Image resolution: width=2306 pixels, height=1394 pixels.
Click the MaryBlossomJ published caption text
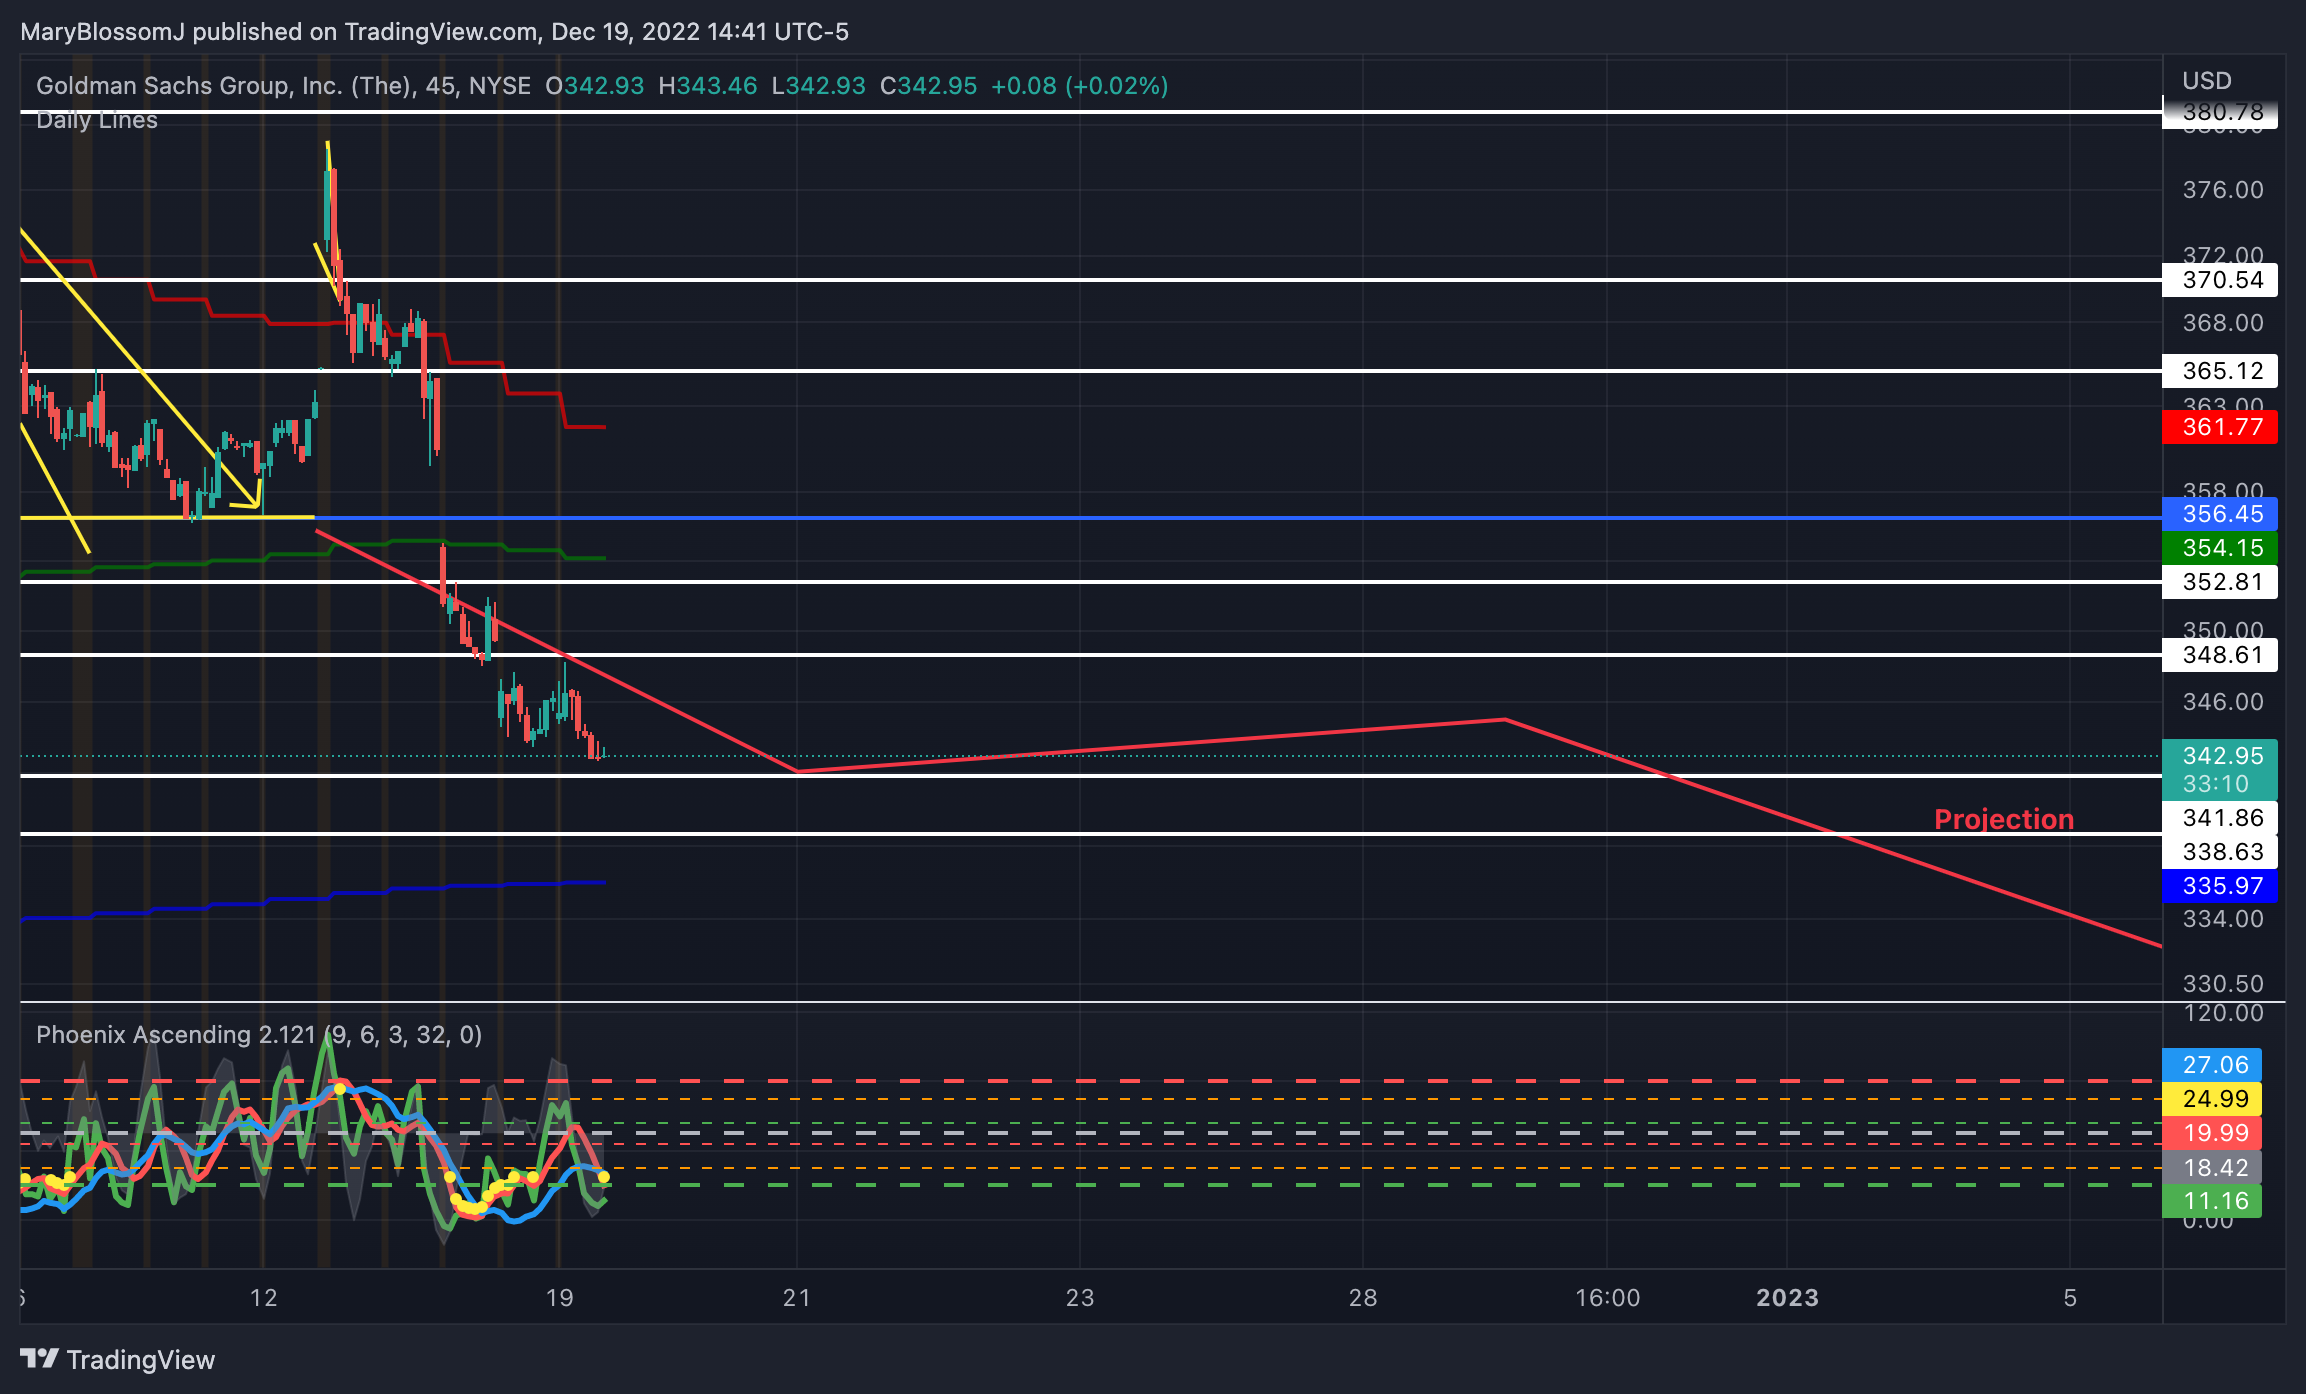[434, 32]
